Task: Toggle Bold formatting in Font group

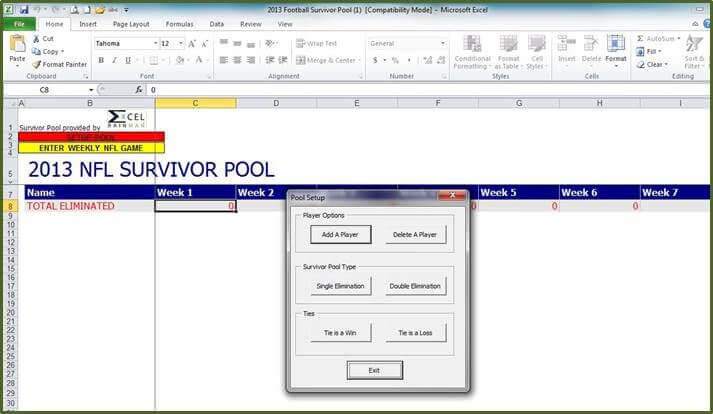Action: tap(101, 60)
